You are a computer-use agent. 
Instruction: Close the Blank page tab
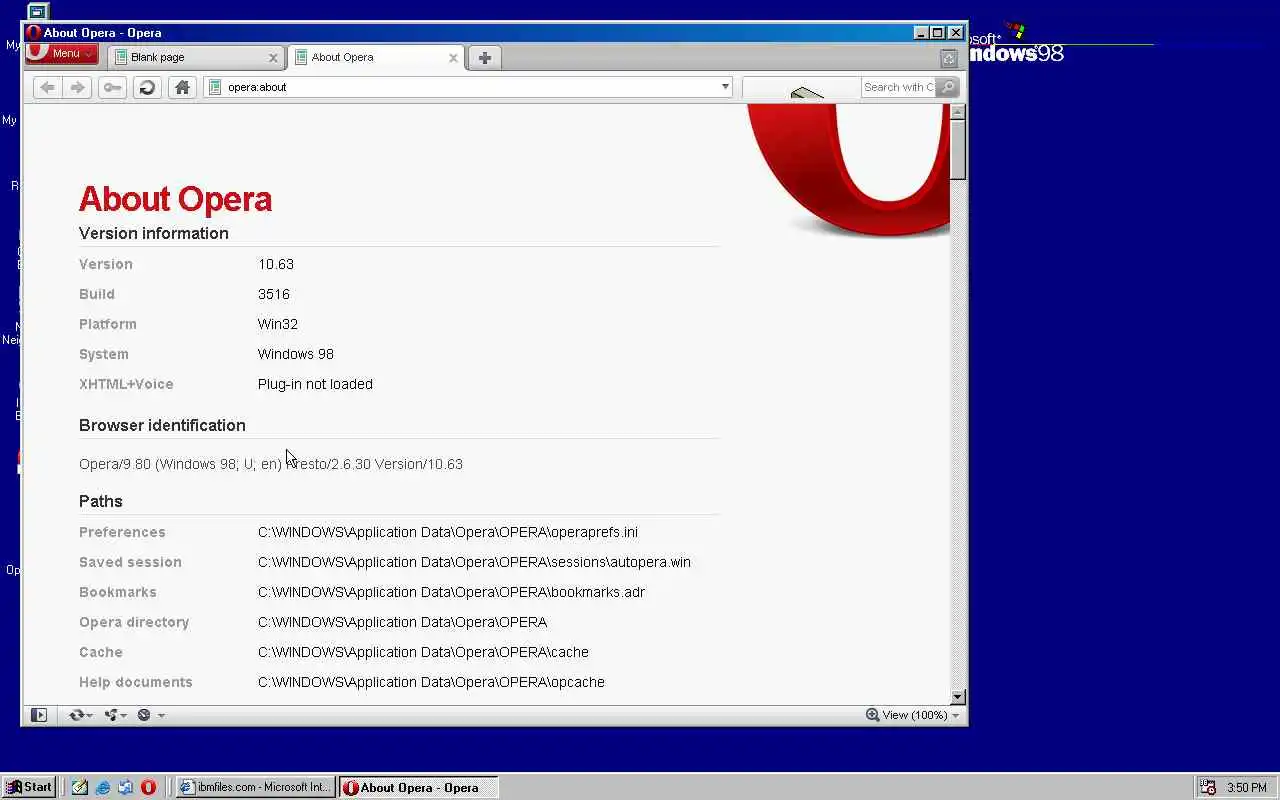click(x=273, y=58)
